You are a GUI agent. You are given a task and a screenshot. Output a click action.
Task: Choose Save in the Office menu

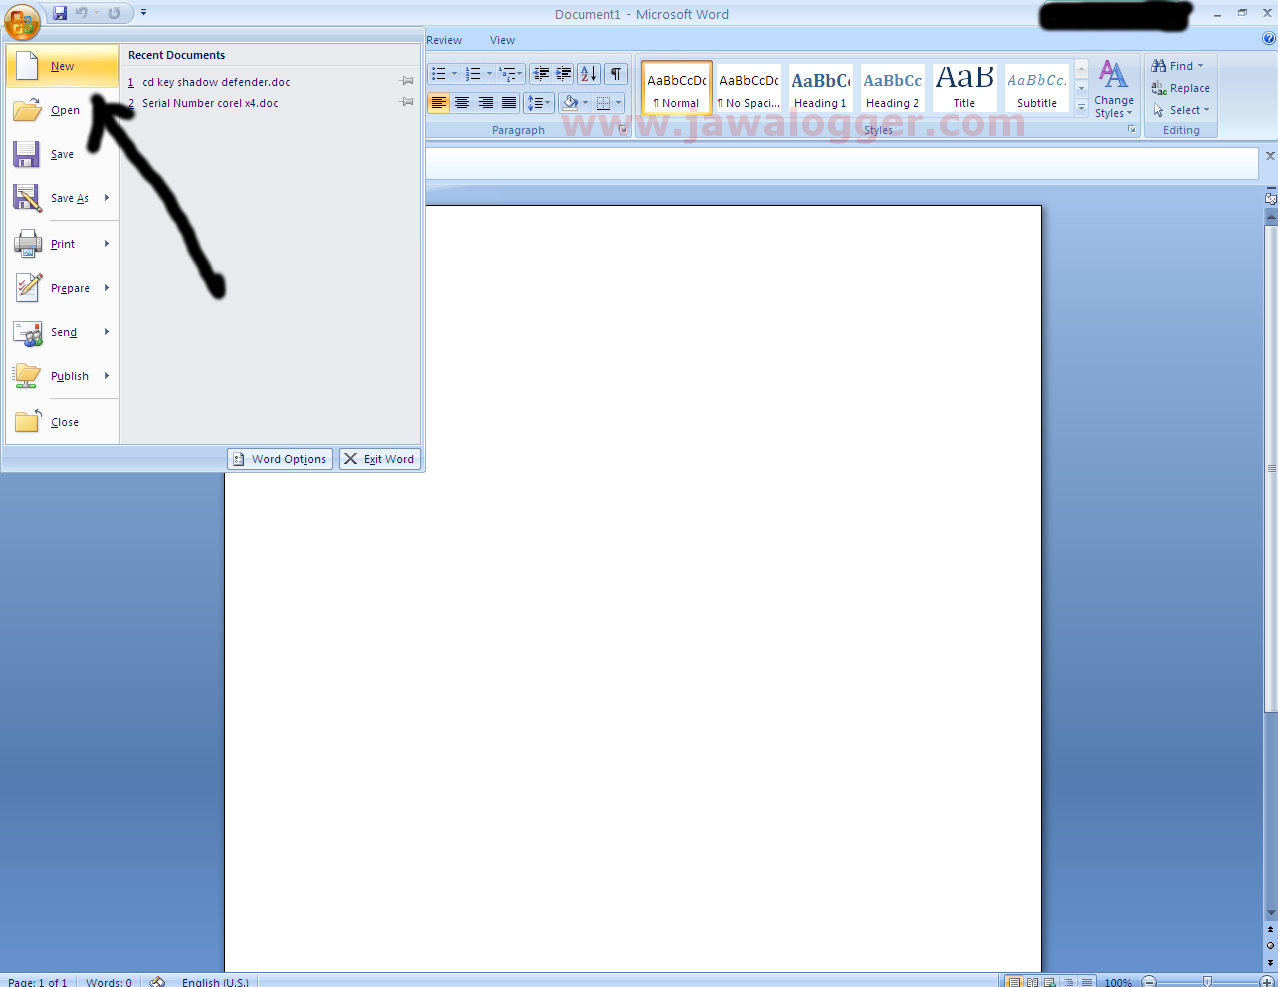coord(62,154)
